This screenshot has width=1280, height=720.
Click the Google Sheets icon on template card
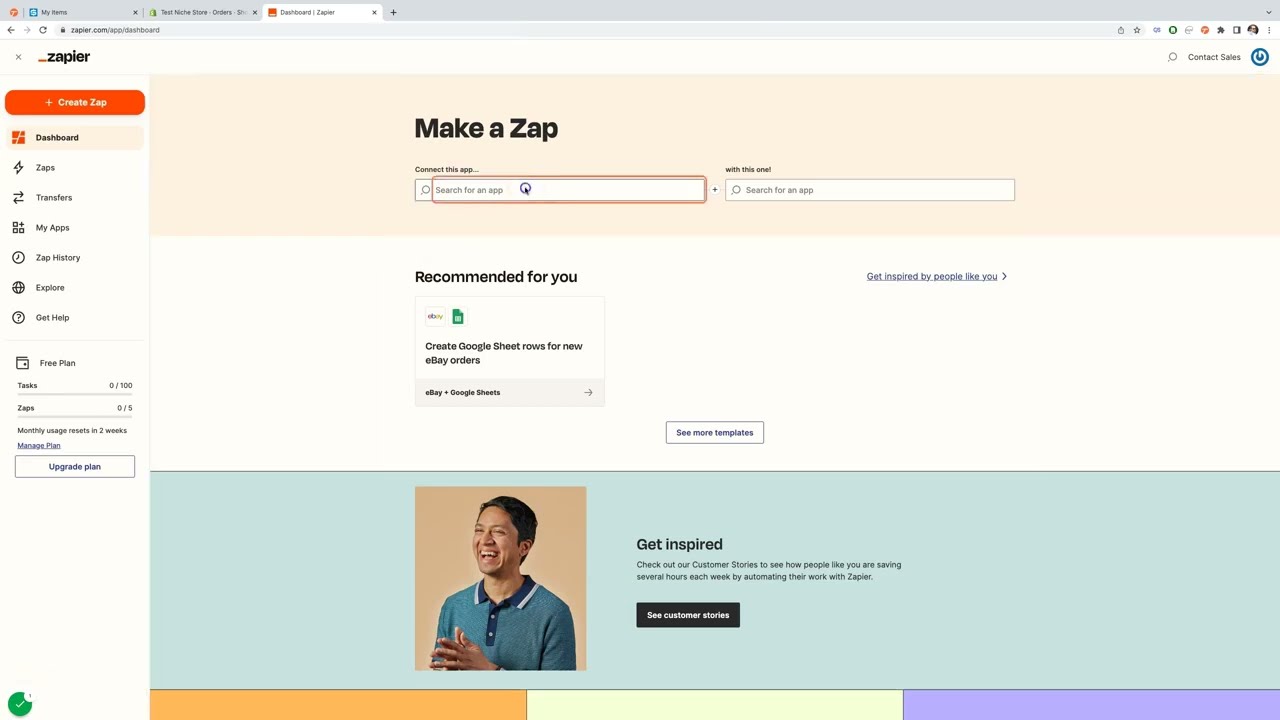click(458, 317)
